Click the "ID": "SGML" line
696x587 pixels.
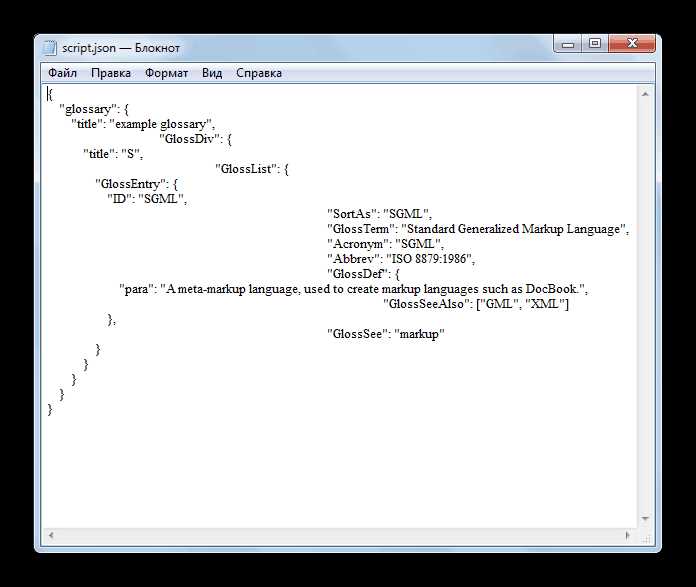tap(147, 199)
